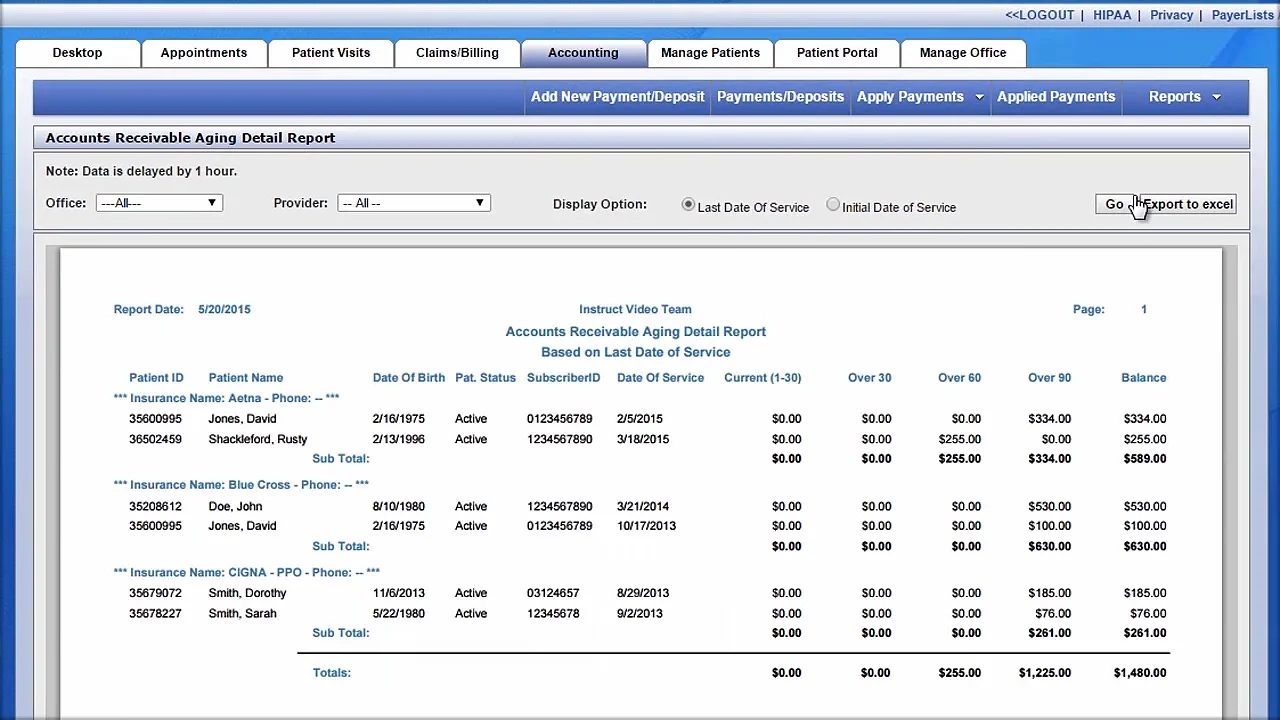Open the Office dropdown selector

click(x=159, y=203)
